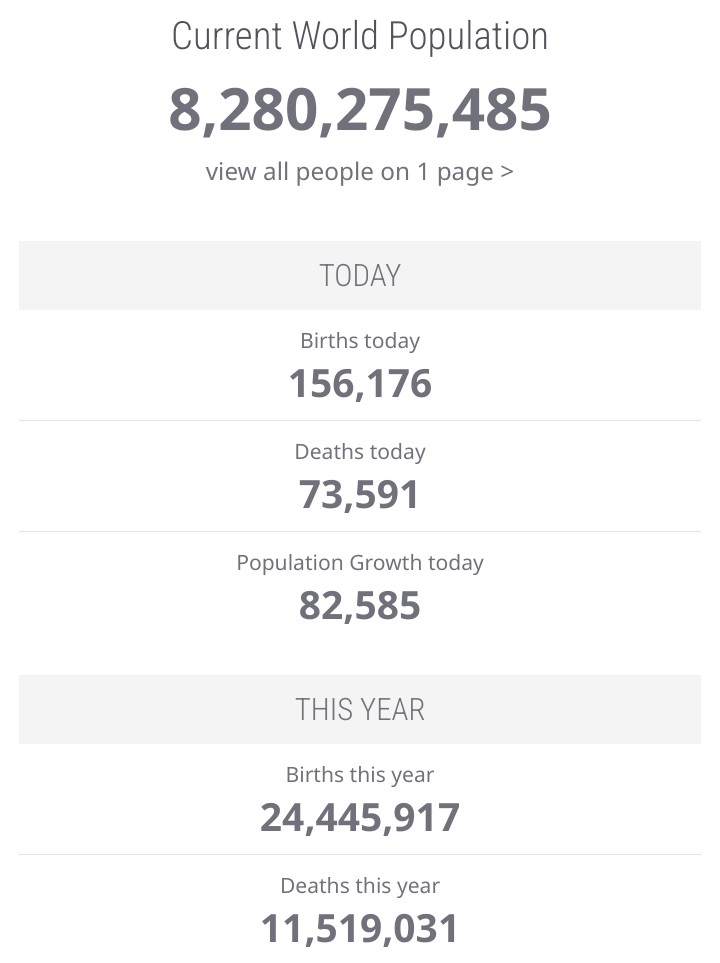Select the births today count 156,176
This screenshot has width=720, height=963.
360,384
